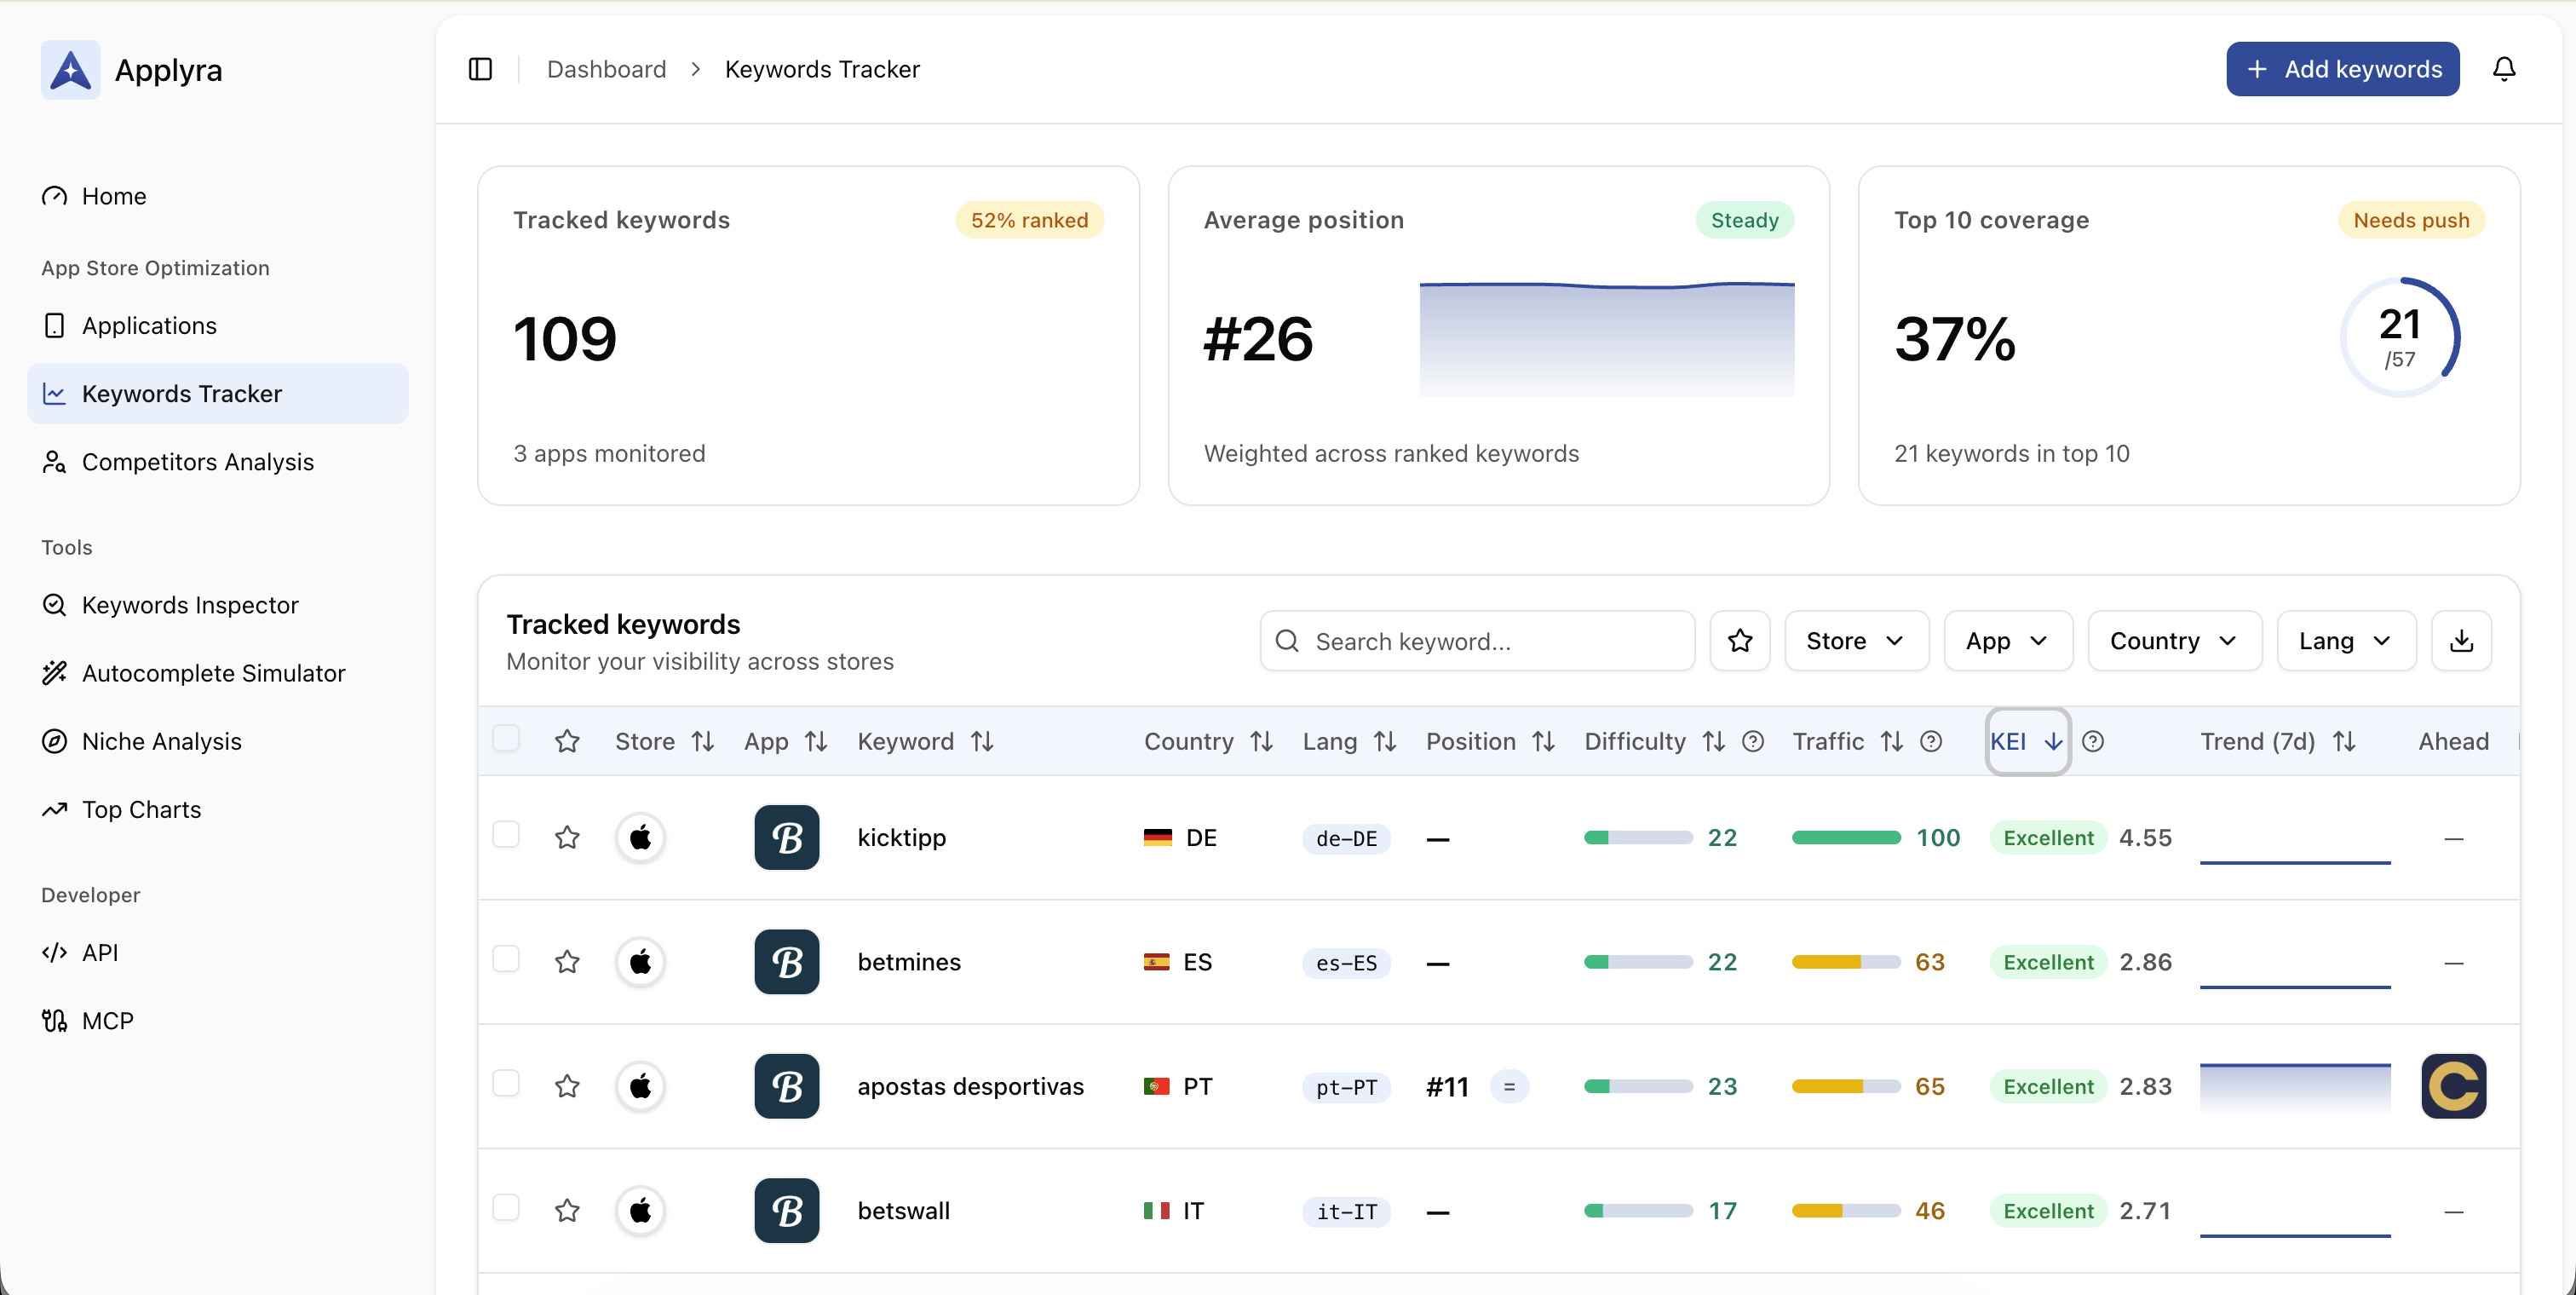This screenshot has height=1295, width=2576.
Task: Click the Top 10 coverage circular progress
Action: click(x=2400, y=337)
